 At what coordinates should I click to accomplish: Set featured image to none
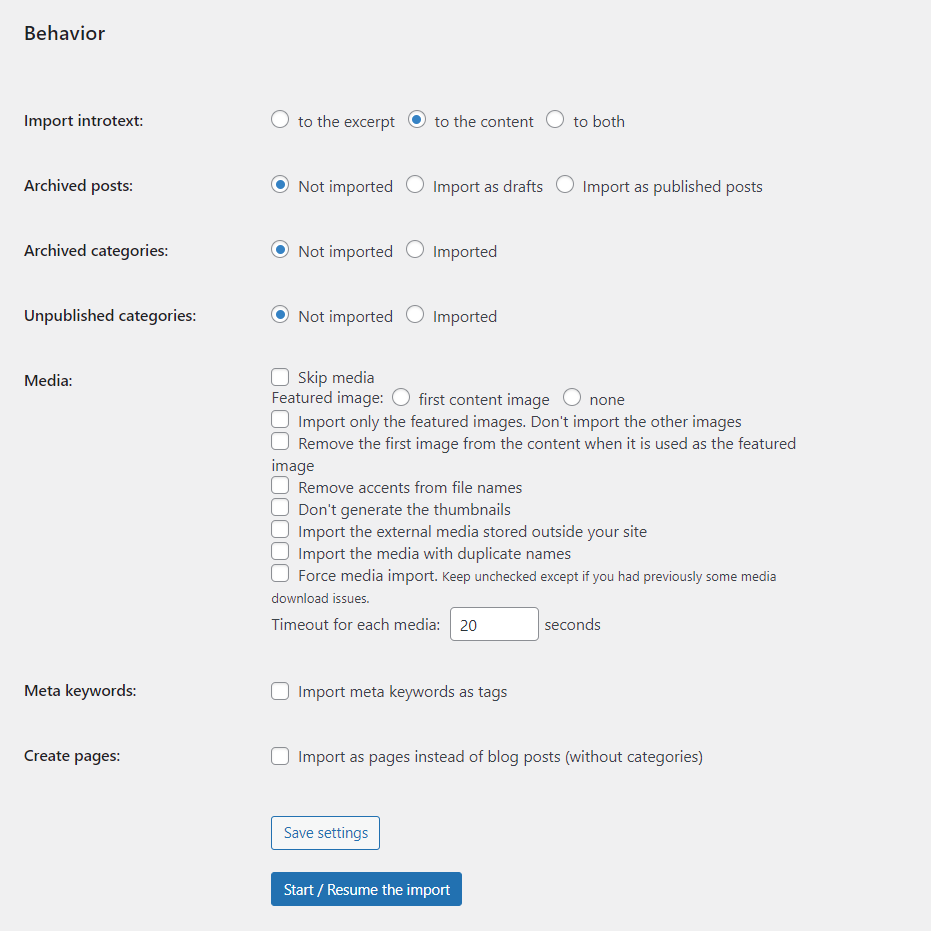[572, 398]
